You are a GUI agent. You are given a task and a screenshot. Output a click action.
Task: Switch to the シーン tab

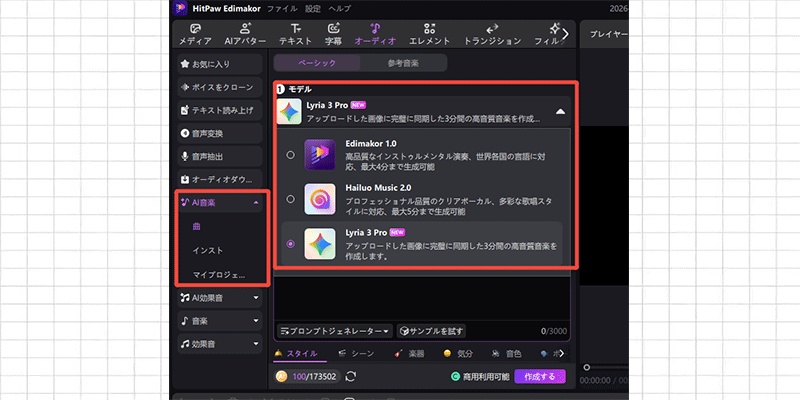(356, 354)
